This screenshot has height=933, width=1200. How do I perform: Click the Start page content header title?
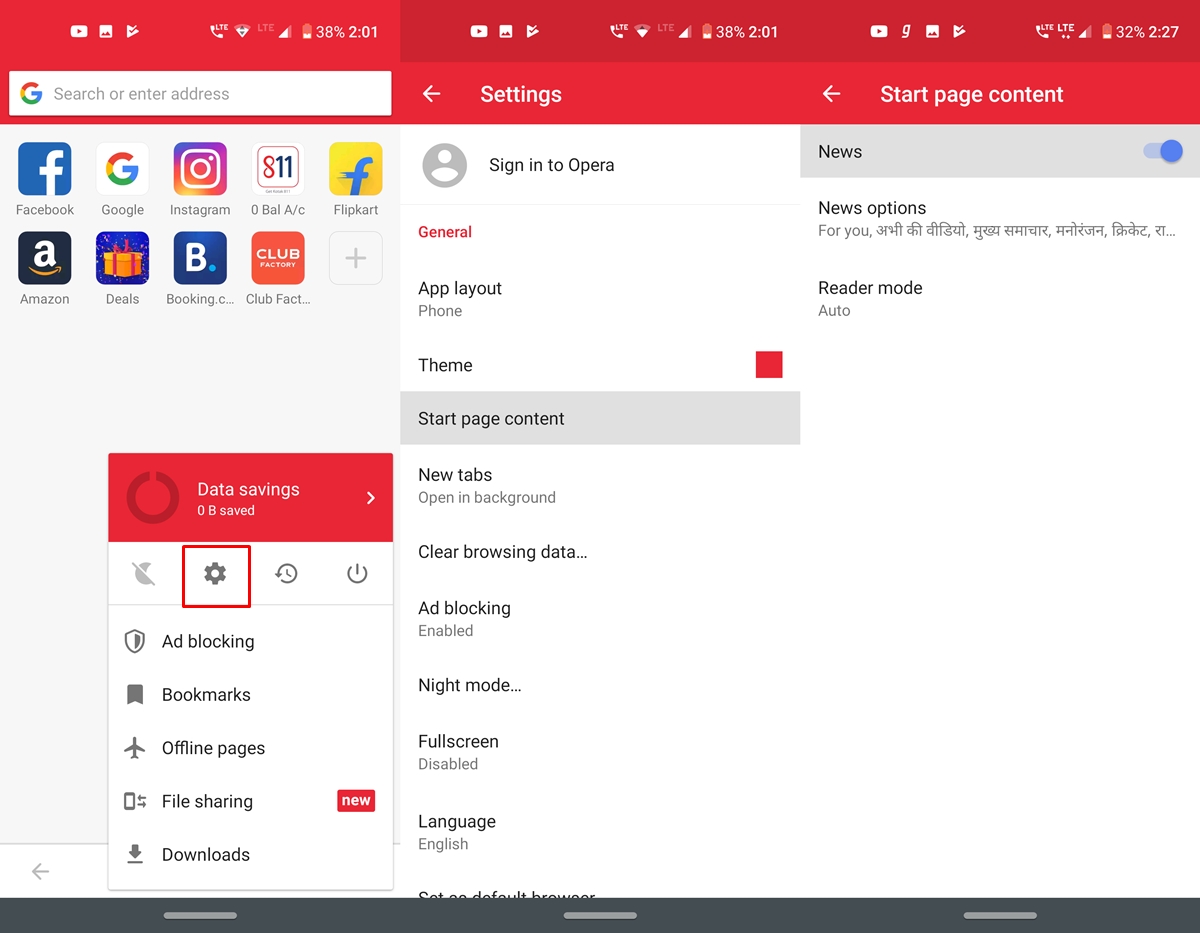point(972,94)
